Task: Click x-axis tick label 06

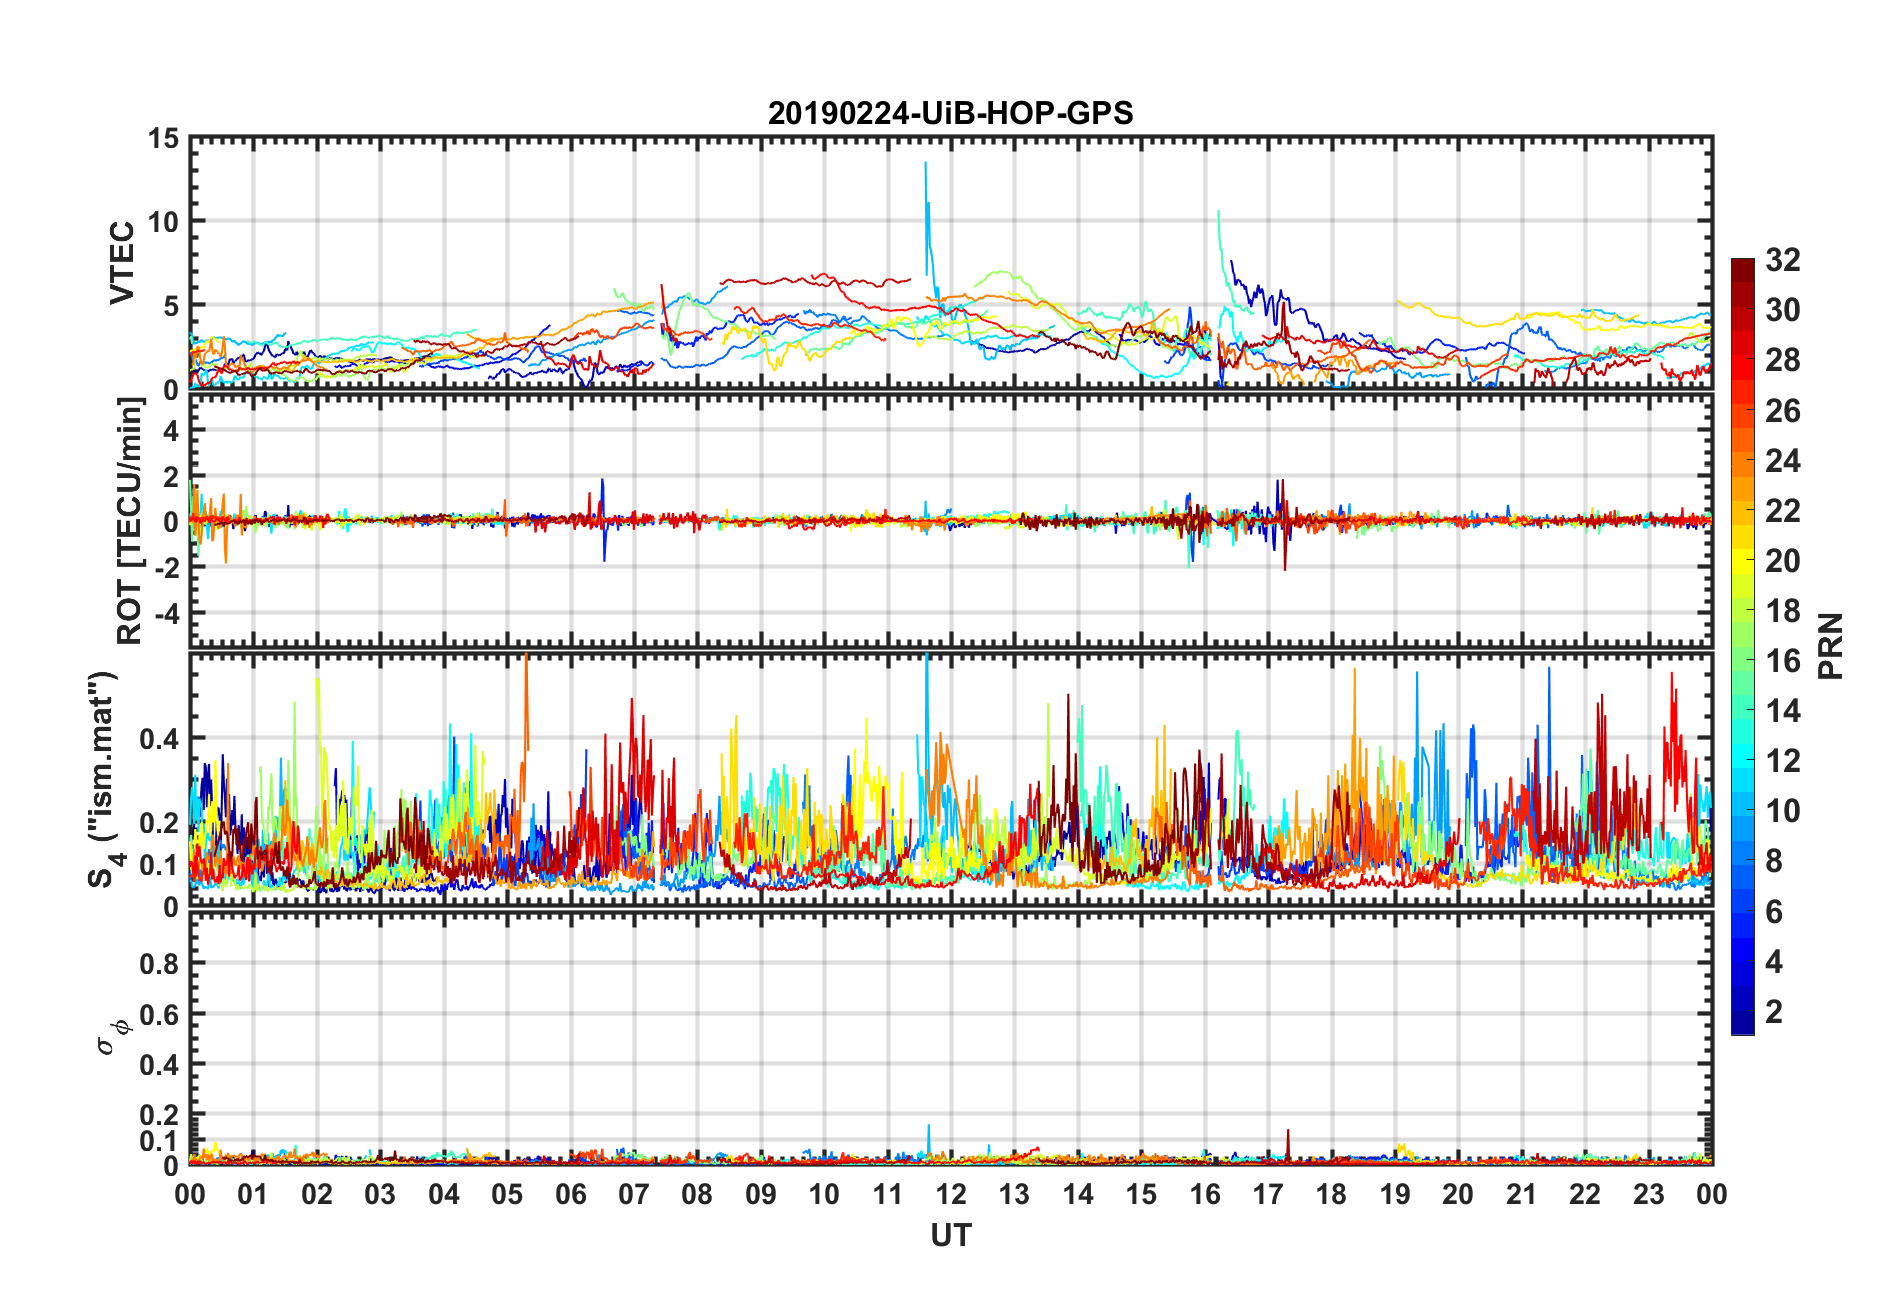Action: 570,1194
